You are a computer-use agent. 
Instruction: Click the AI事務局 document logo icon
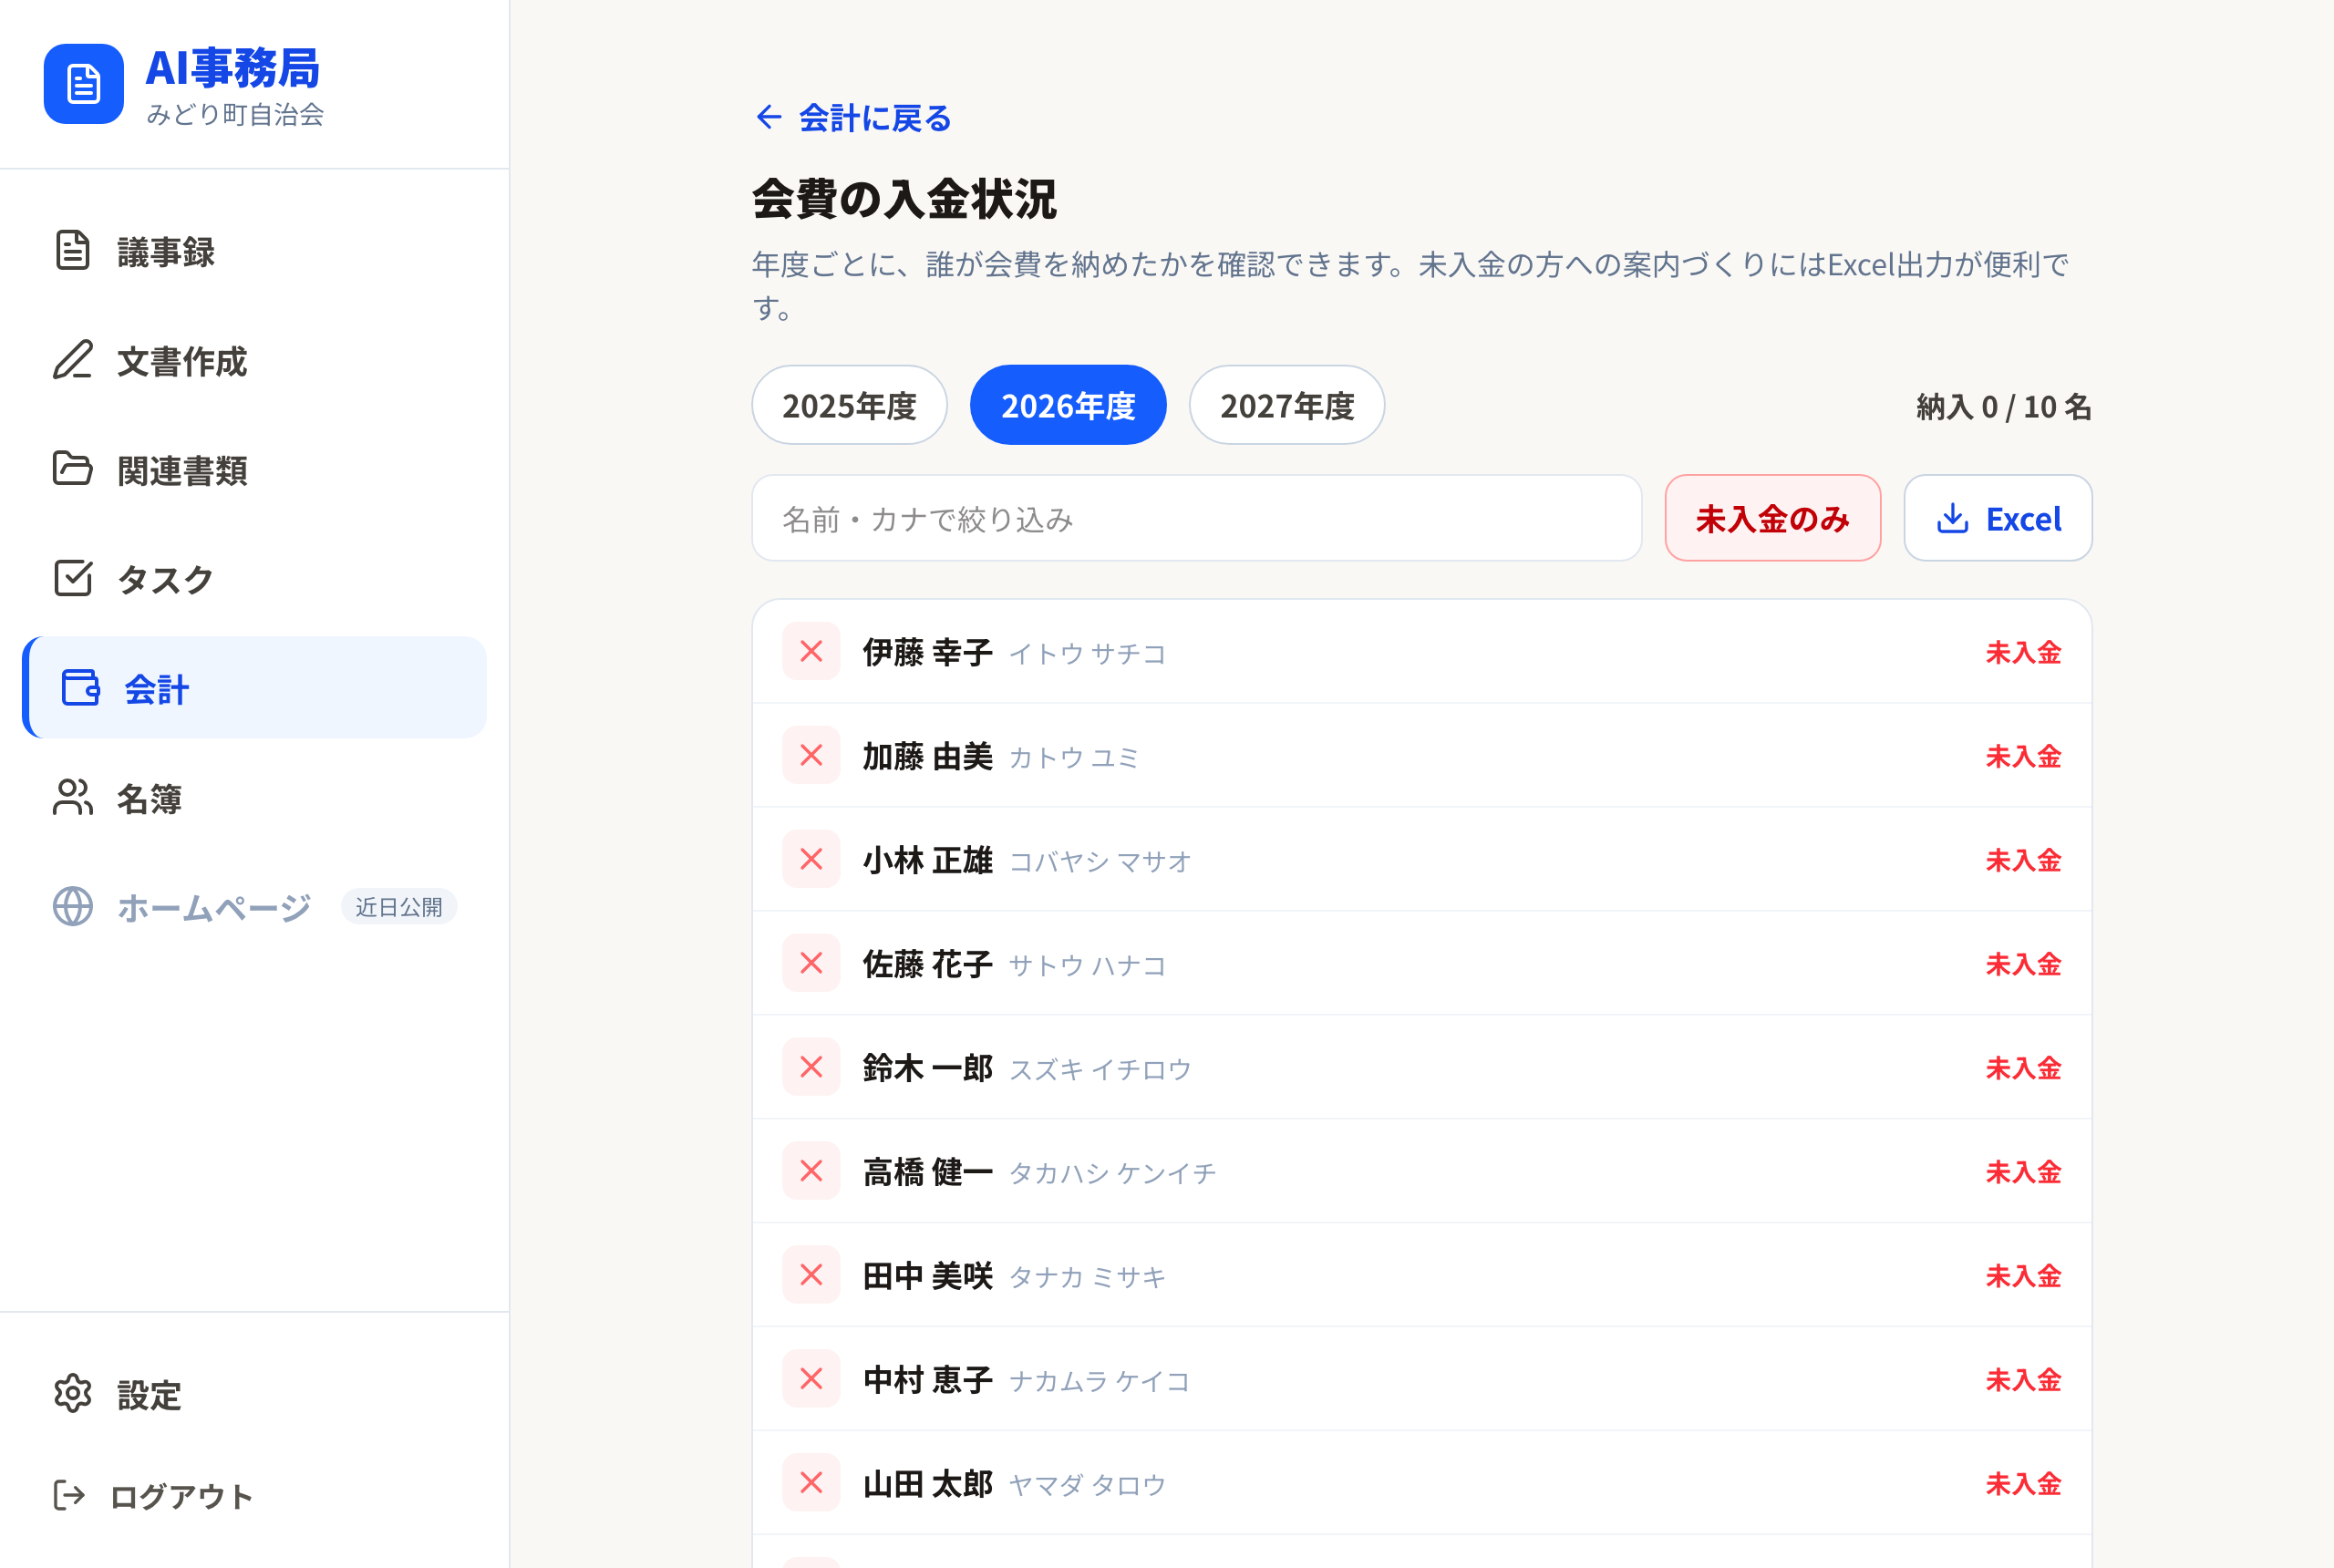click(84, 84)
